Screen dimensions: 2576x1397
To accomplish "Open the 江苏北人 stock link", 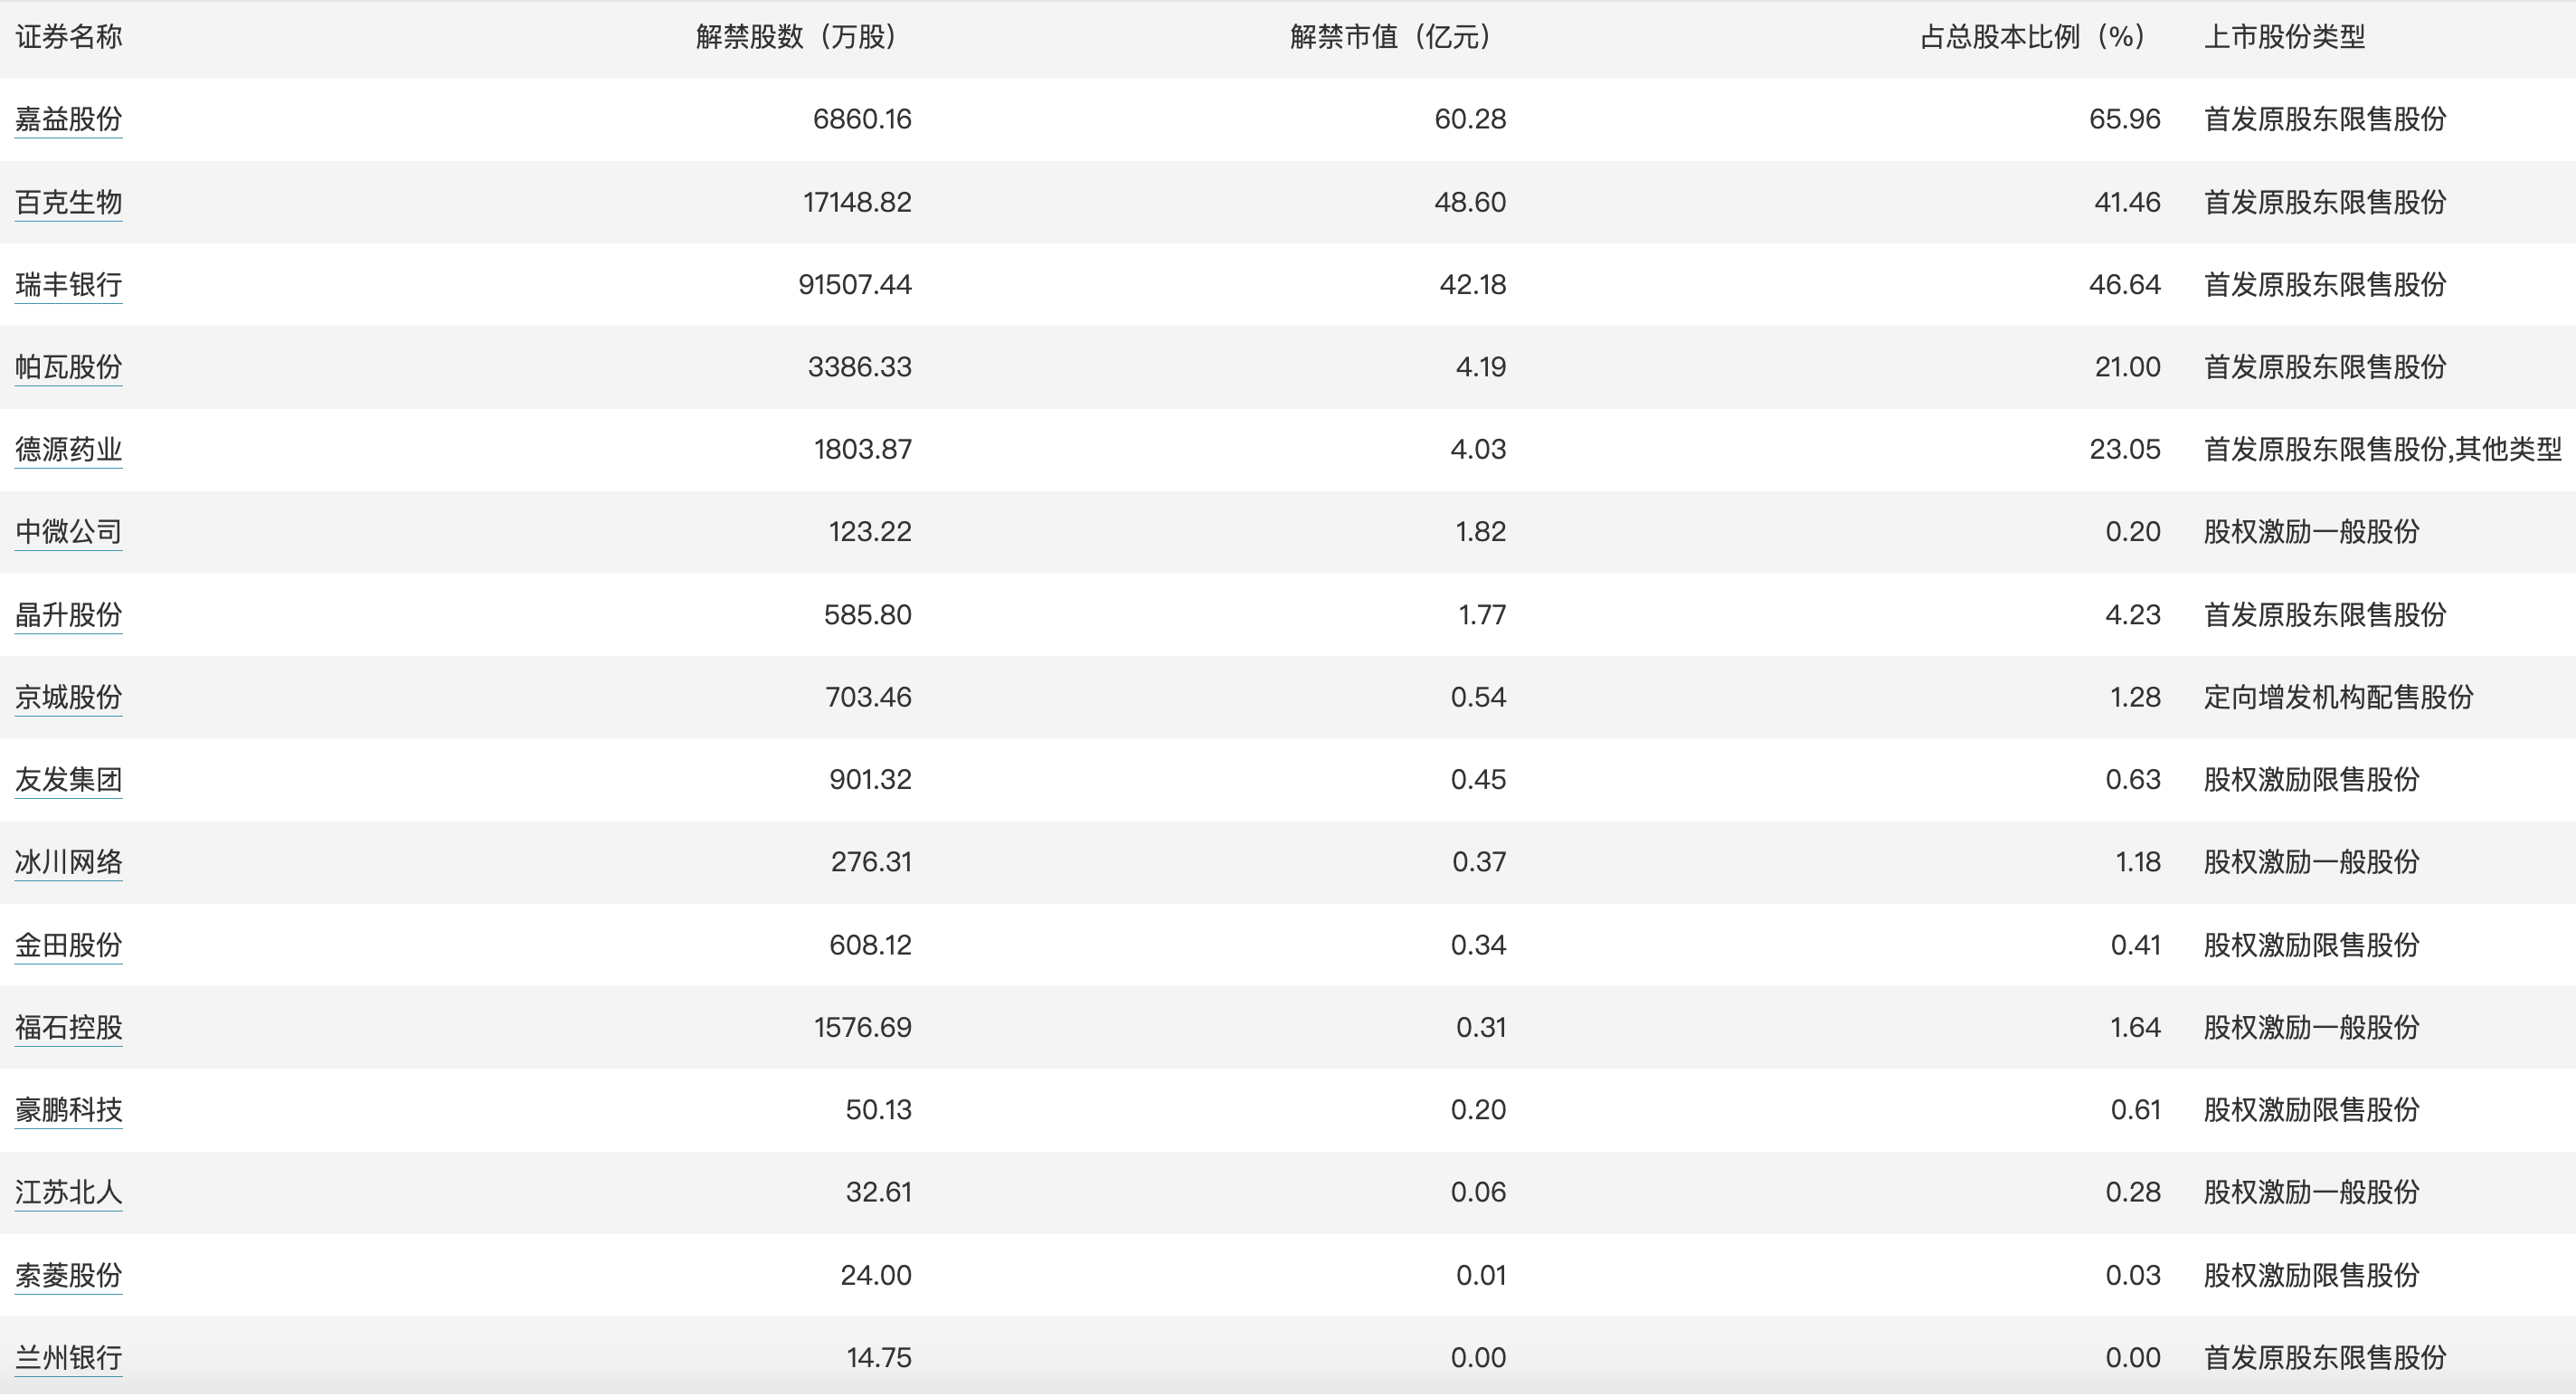I will pyautogui.click(x=68, y=1193).
